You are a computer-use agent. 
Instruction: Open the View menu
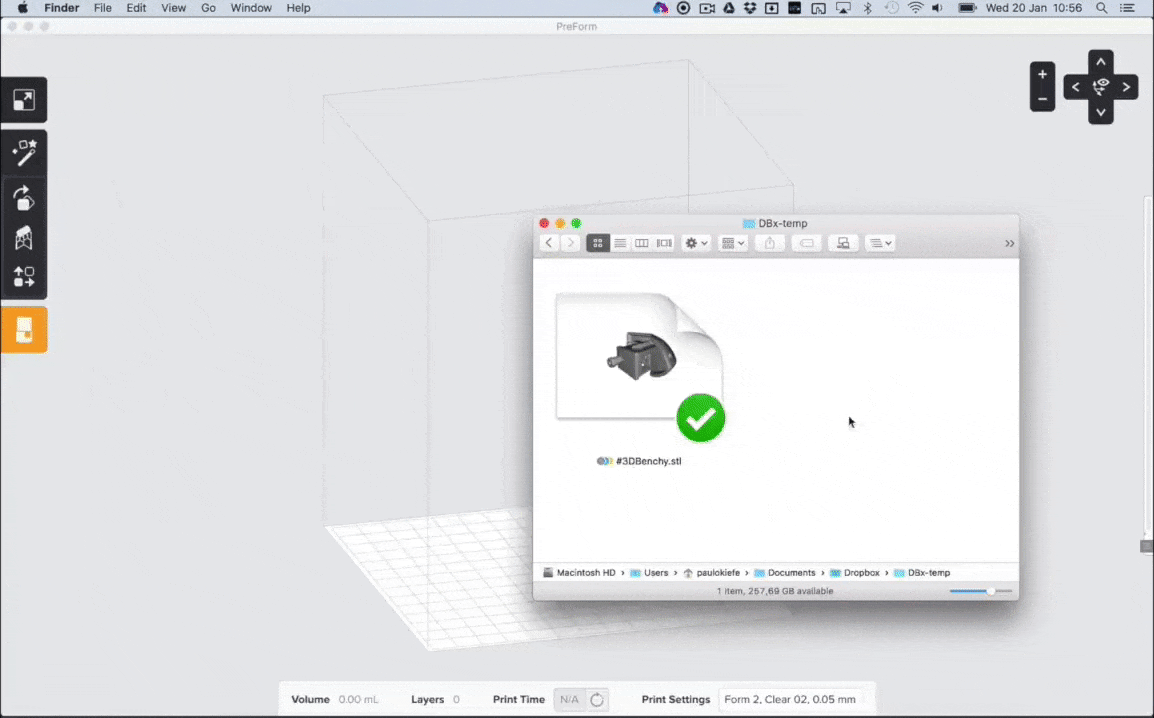(x=174, y=8)
